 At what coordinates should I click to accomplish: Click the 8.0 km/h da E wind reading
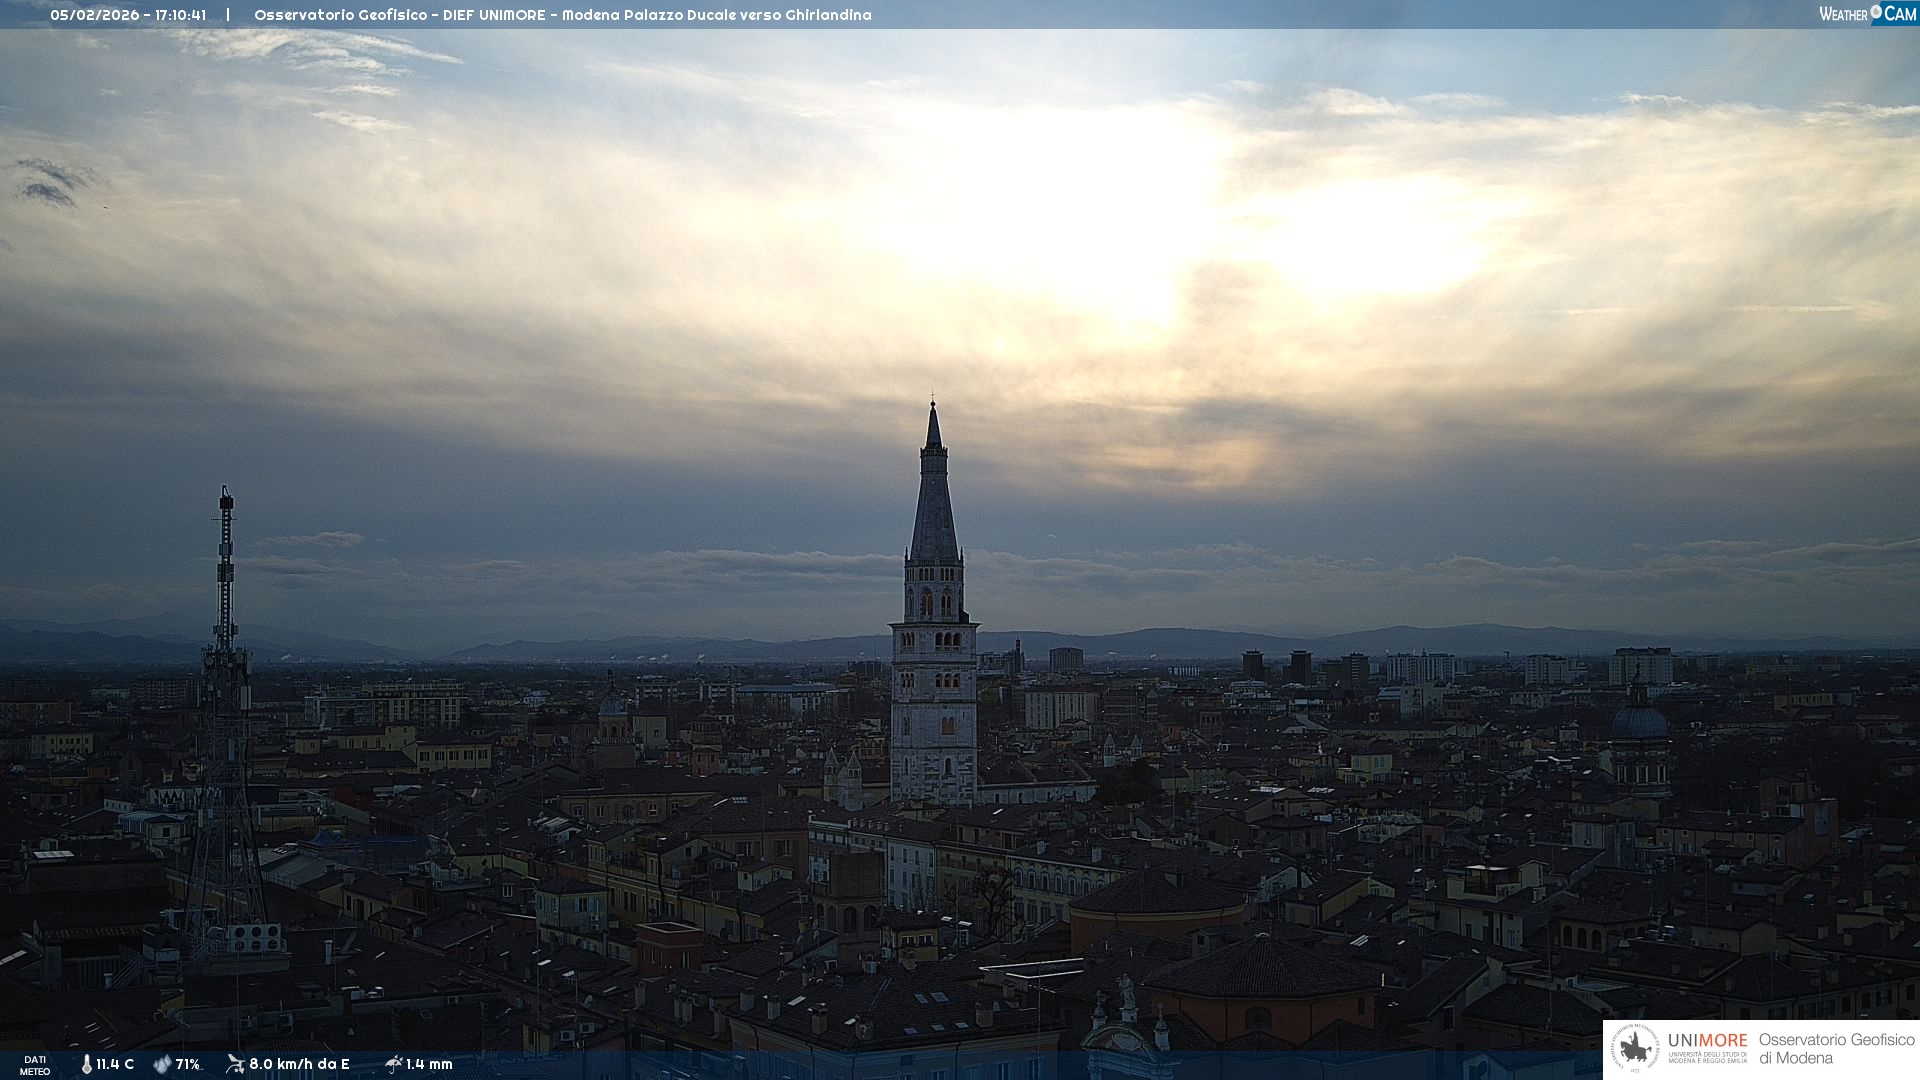click(x=299, y=1064)
